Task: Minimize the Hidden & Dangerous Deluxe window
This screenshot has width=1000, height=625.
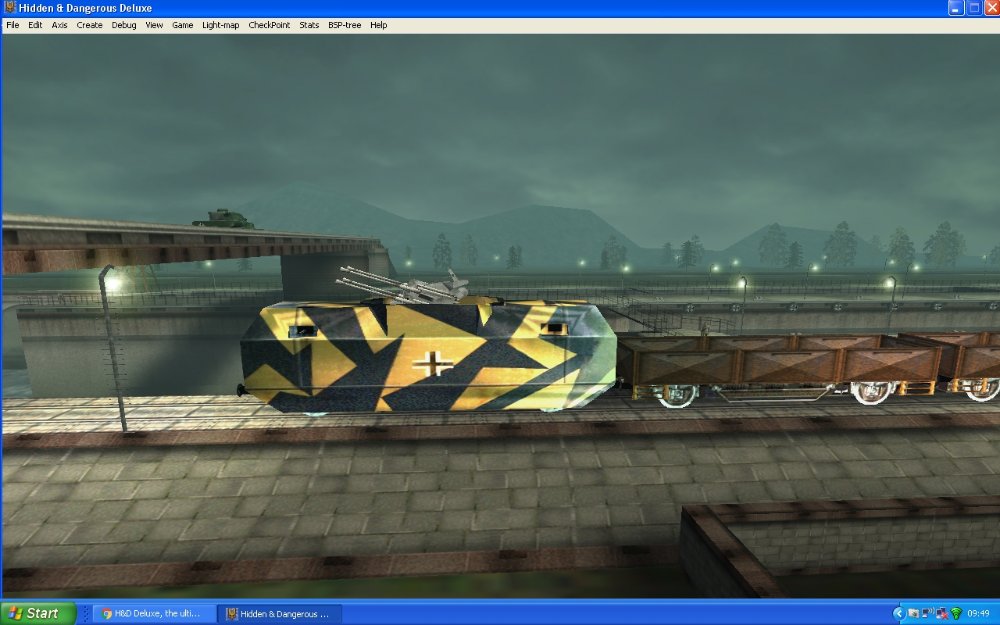Action: coord(955,8)
